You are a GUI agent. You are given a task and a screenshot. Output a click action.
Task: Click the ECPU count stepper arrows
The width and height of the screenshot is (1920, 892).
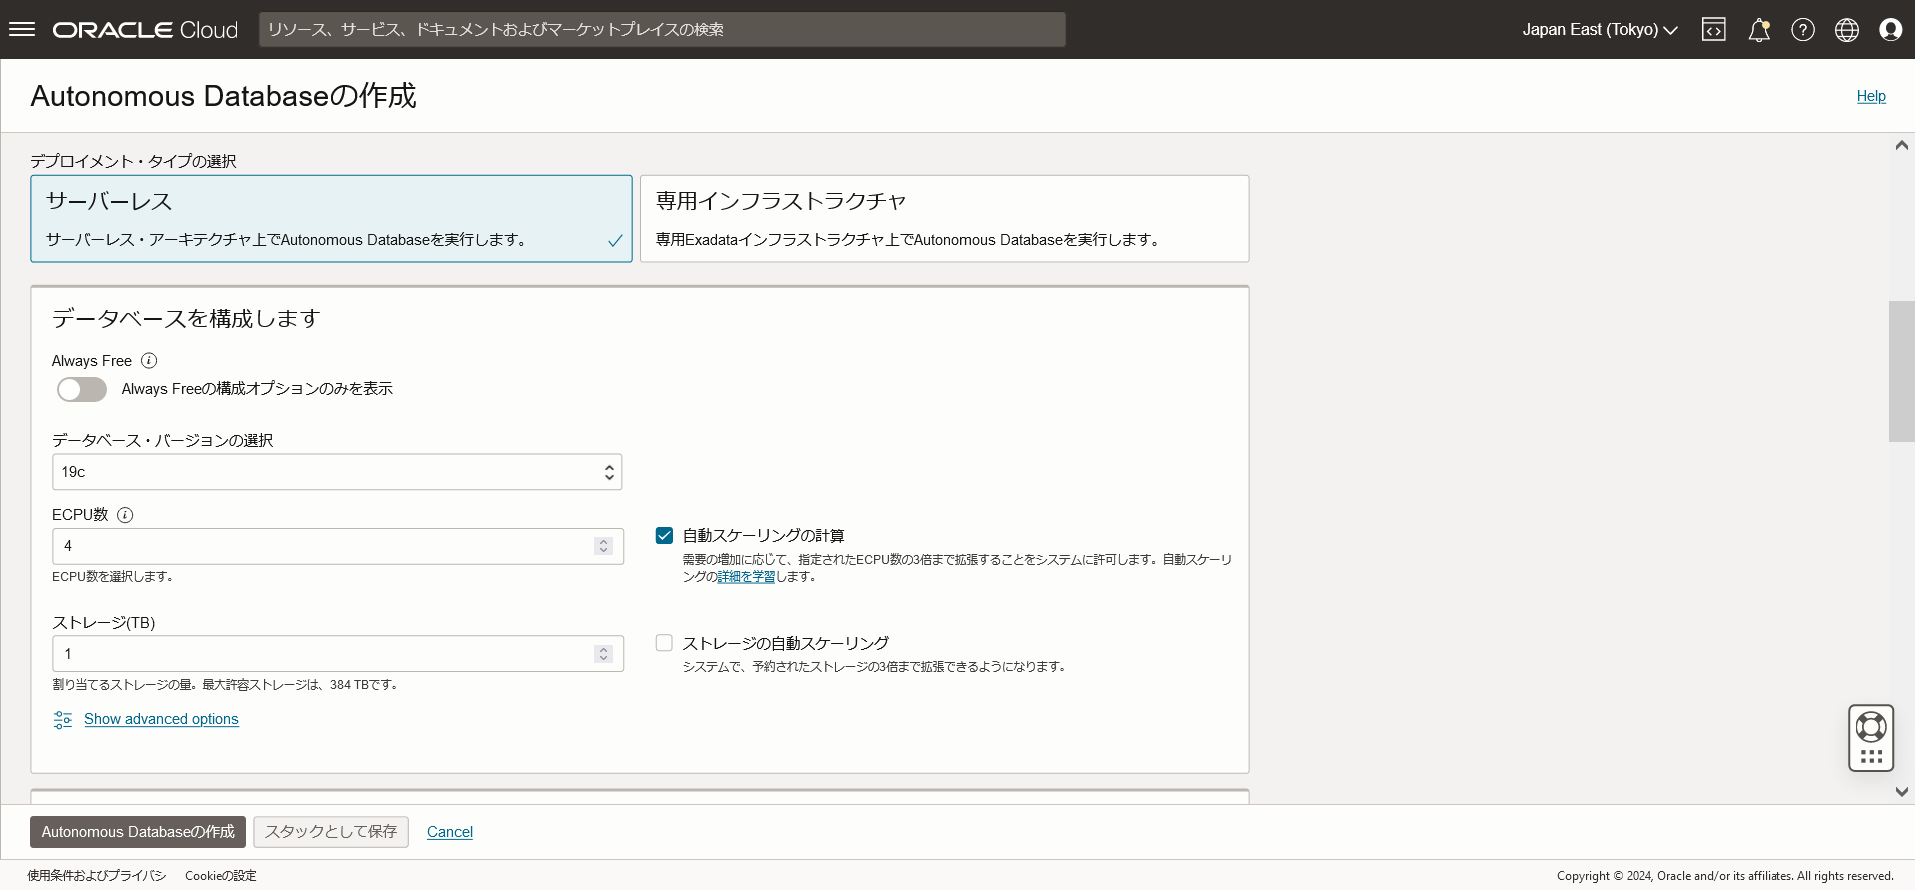point(603,546)
